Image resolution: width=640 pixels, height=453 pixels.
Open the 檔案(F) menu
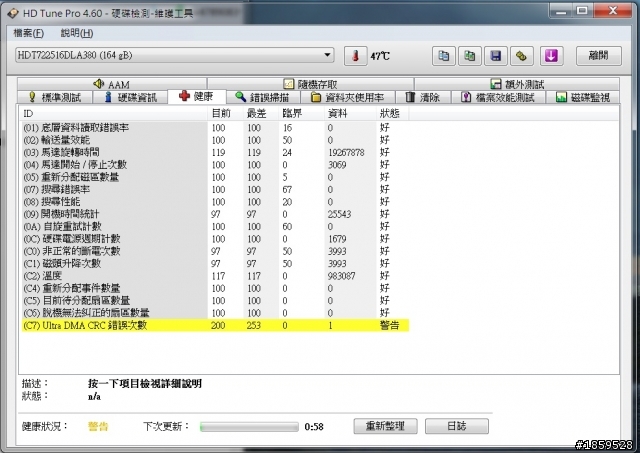point(29,33)
